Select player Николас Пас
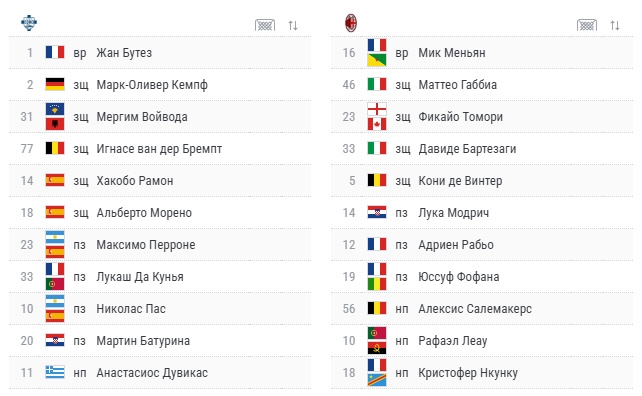 (131, 309)
